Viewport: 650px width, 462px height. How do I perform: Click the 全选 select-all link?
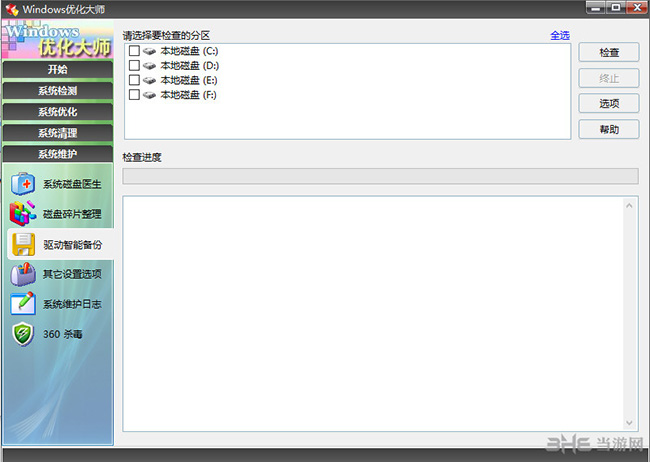[560, 35]
